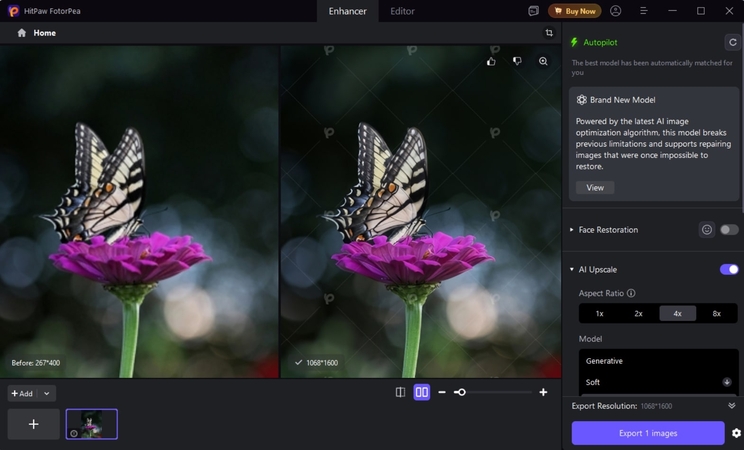The width and height of the screenshot is (744, 450).
Task: Select the butterfly image thumbnail
Action: (92, 424)
